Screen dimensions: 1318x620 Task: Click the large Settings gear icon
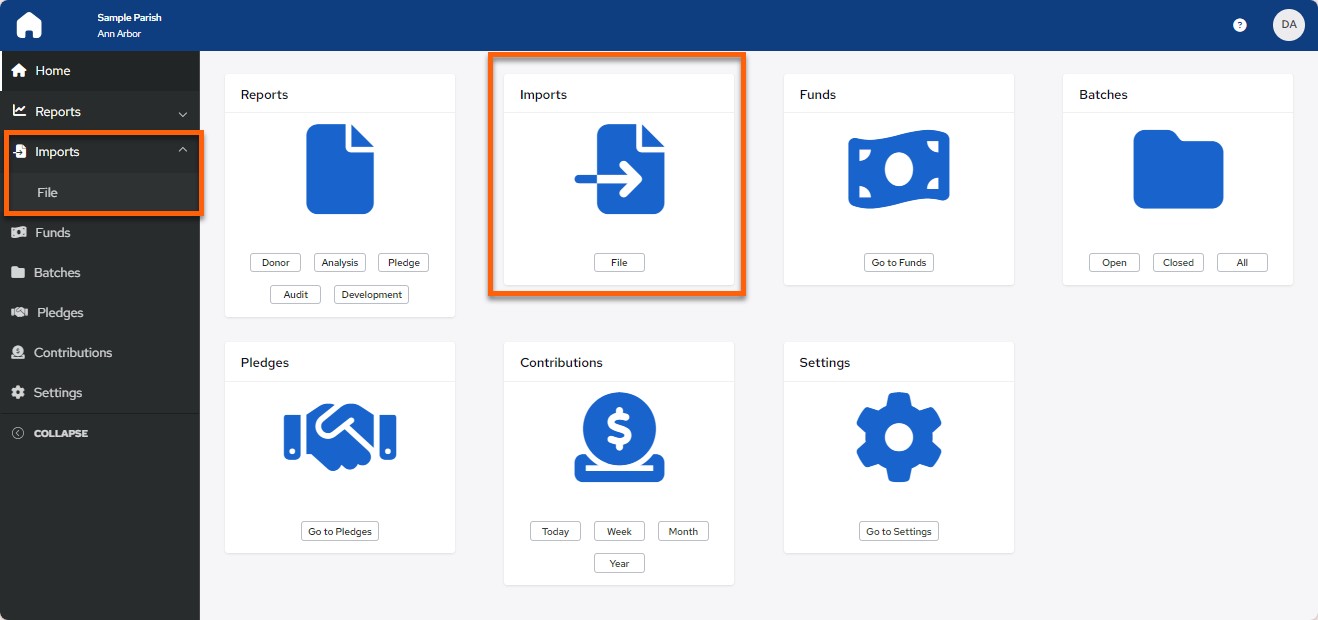[899, 437]
